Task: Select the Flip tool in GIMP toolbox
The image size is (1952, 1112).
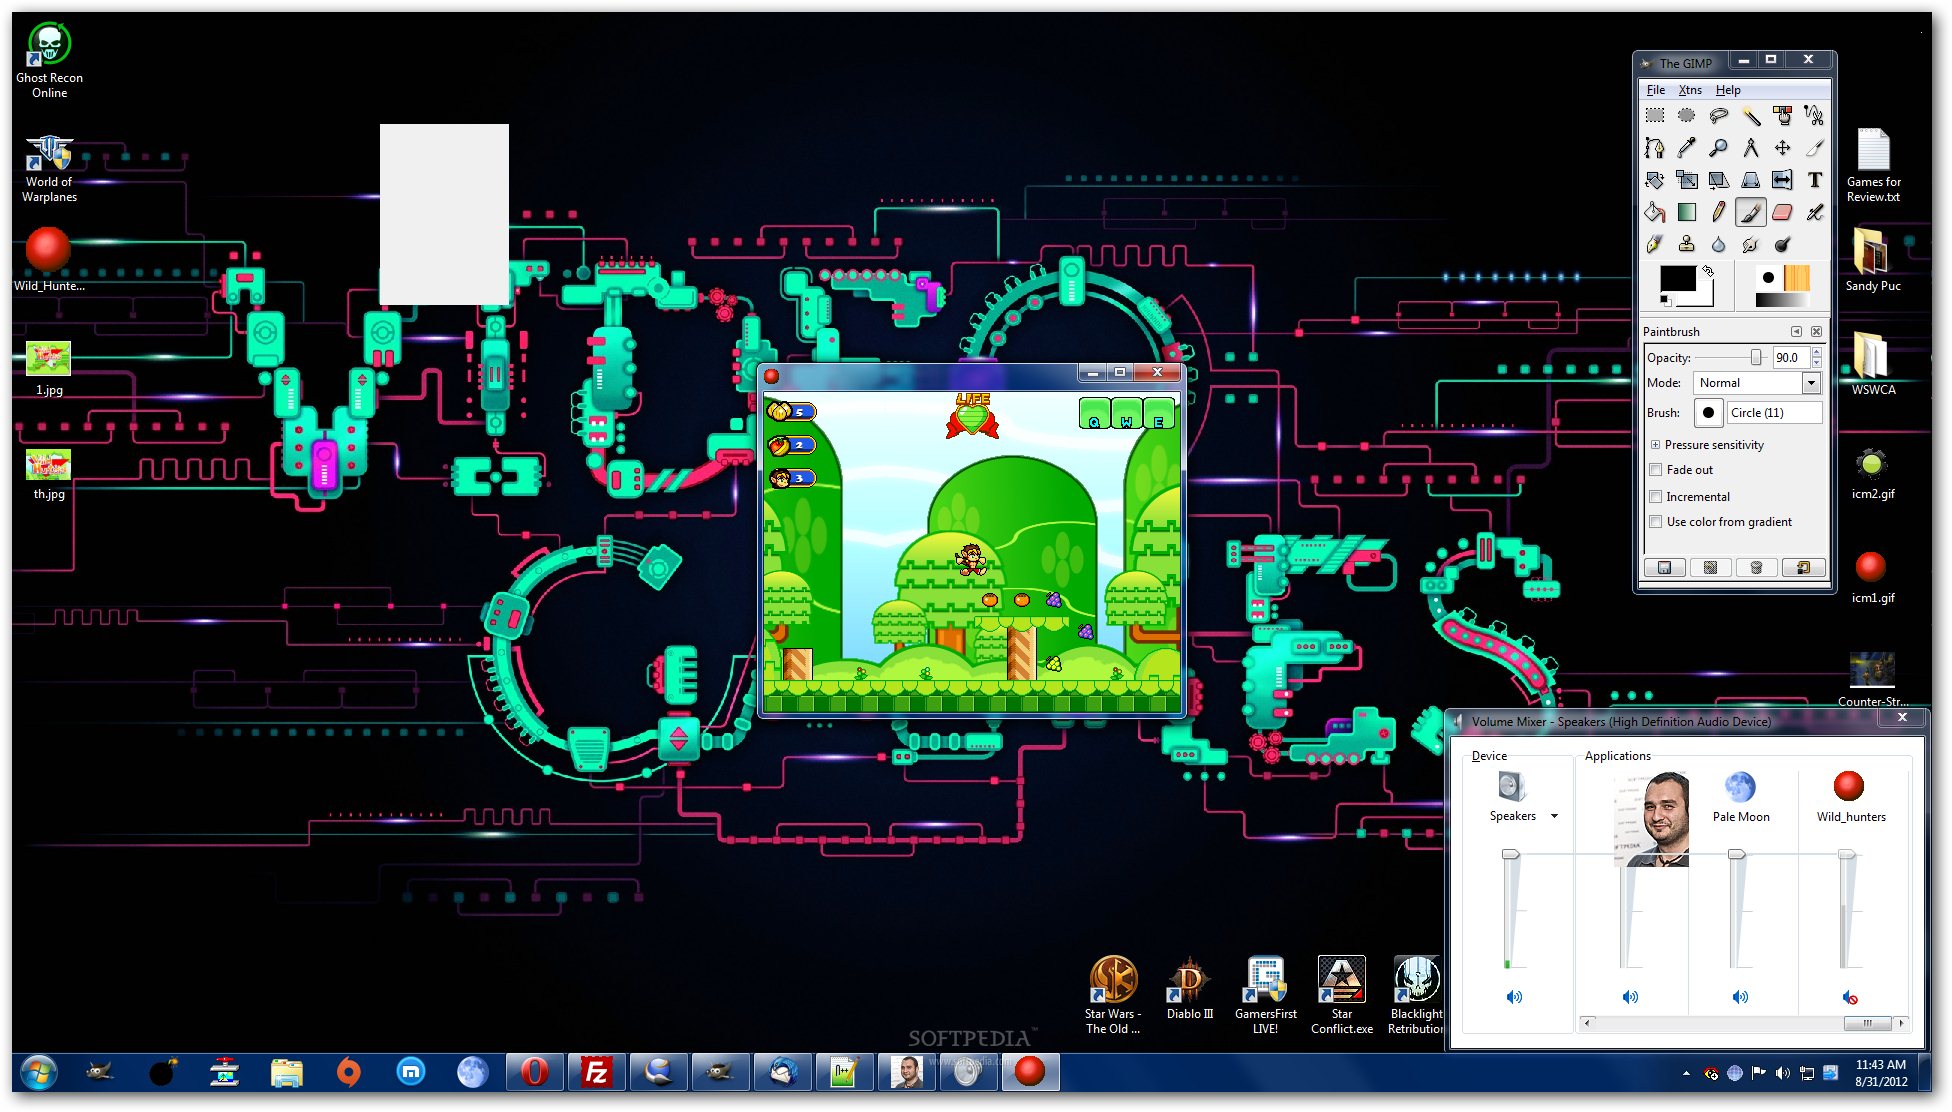Action: tap(1783, 180)
